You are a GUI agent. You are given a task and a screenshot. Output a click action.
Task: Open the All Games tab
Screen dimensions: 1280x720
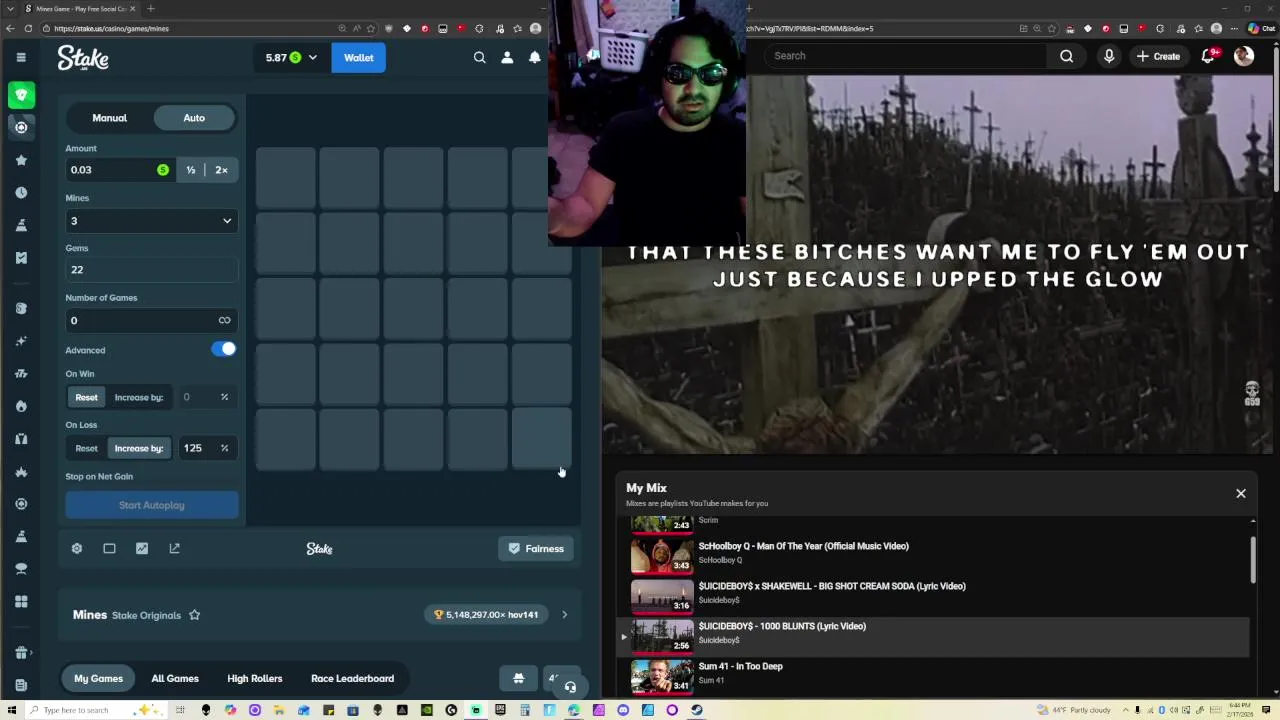tap(175, 678)
